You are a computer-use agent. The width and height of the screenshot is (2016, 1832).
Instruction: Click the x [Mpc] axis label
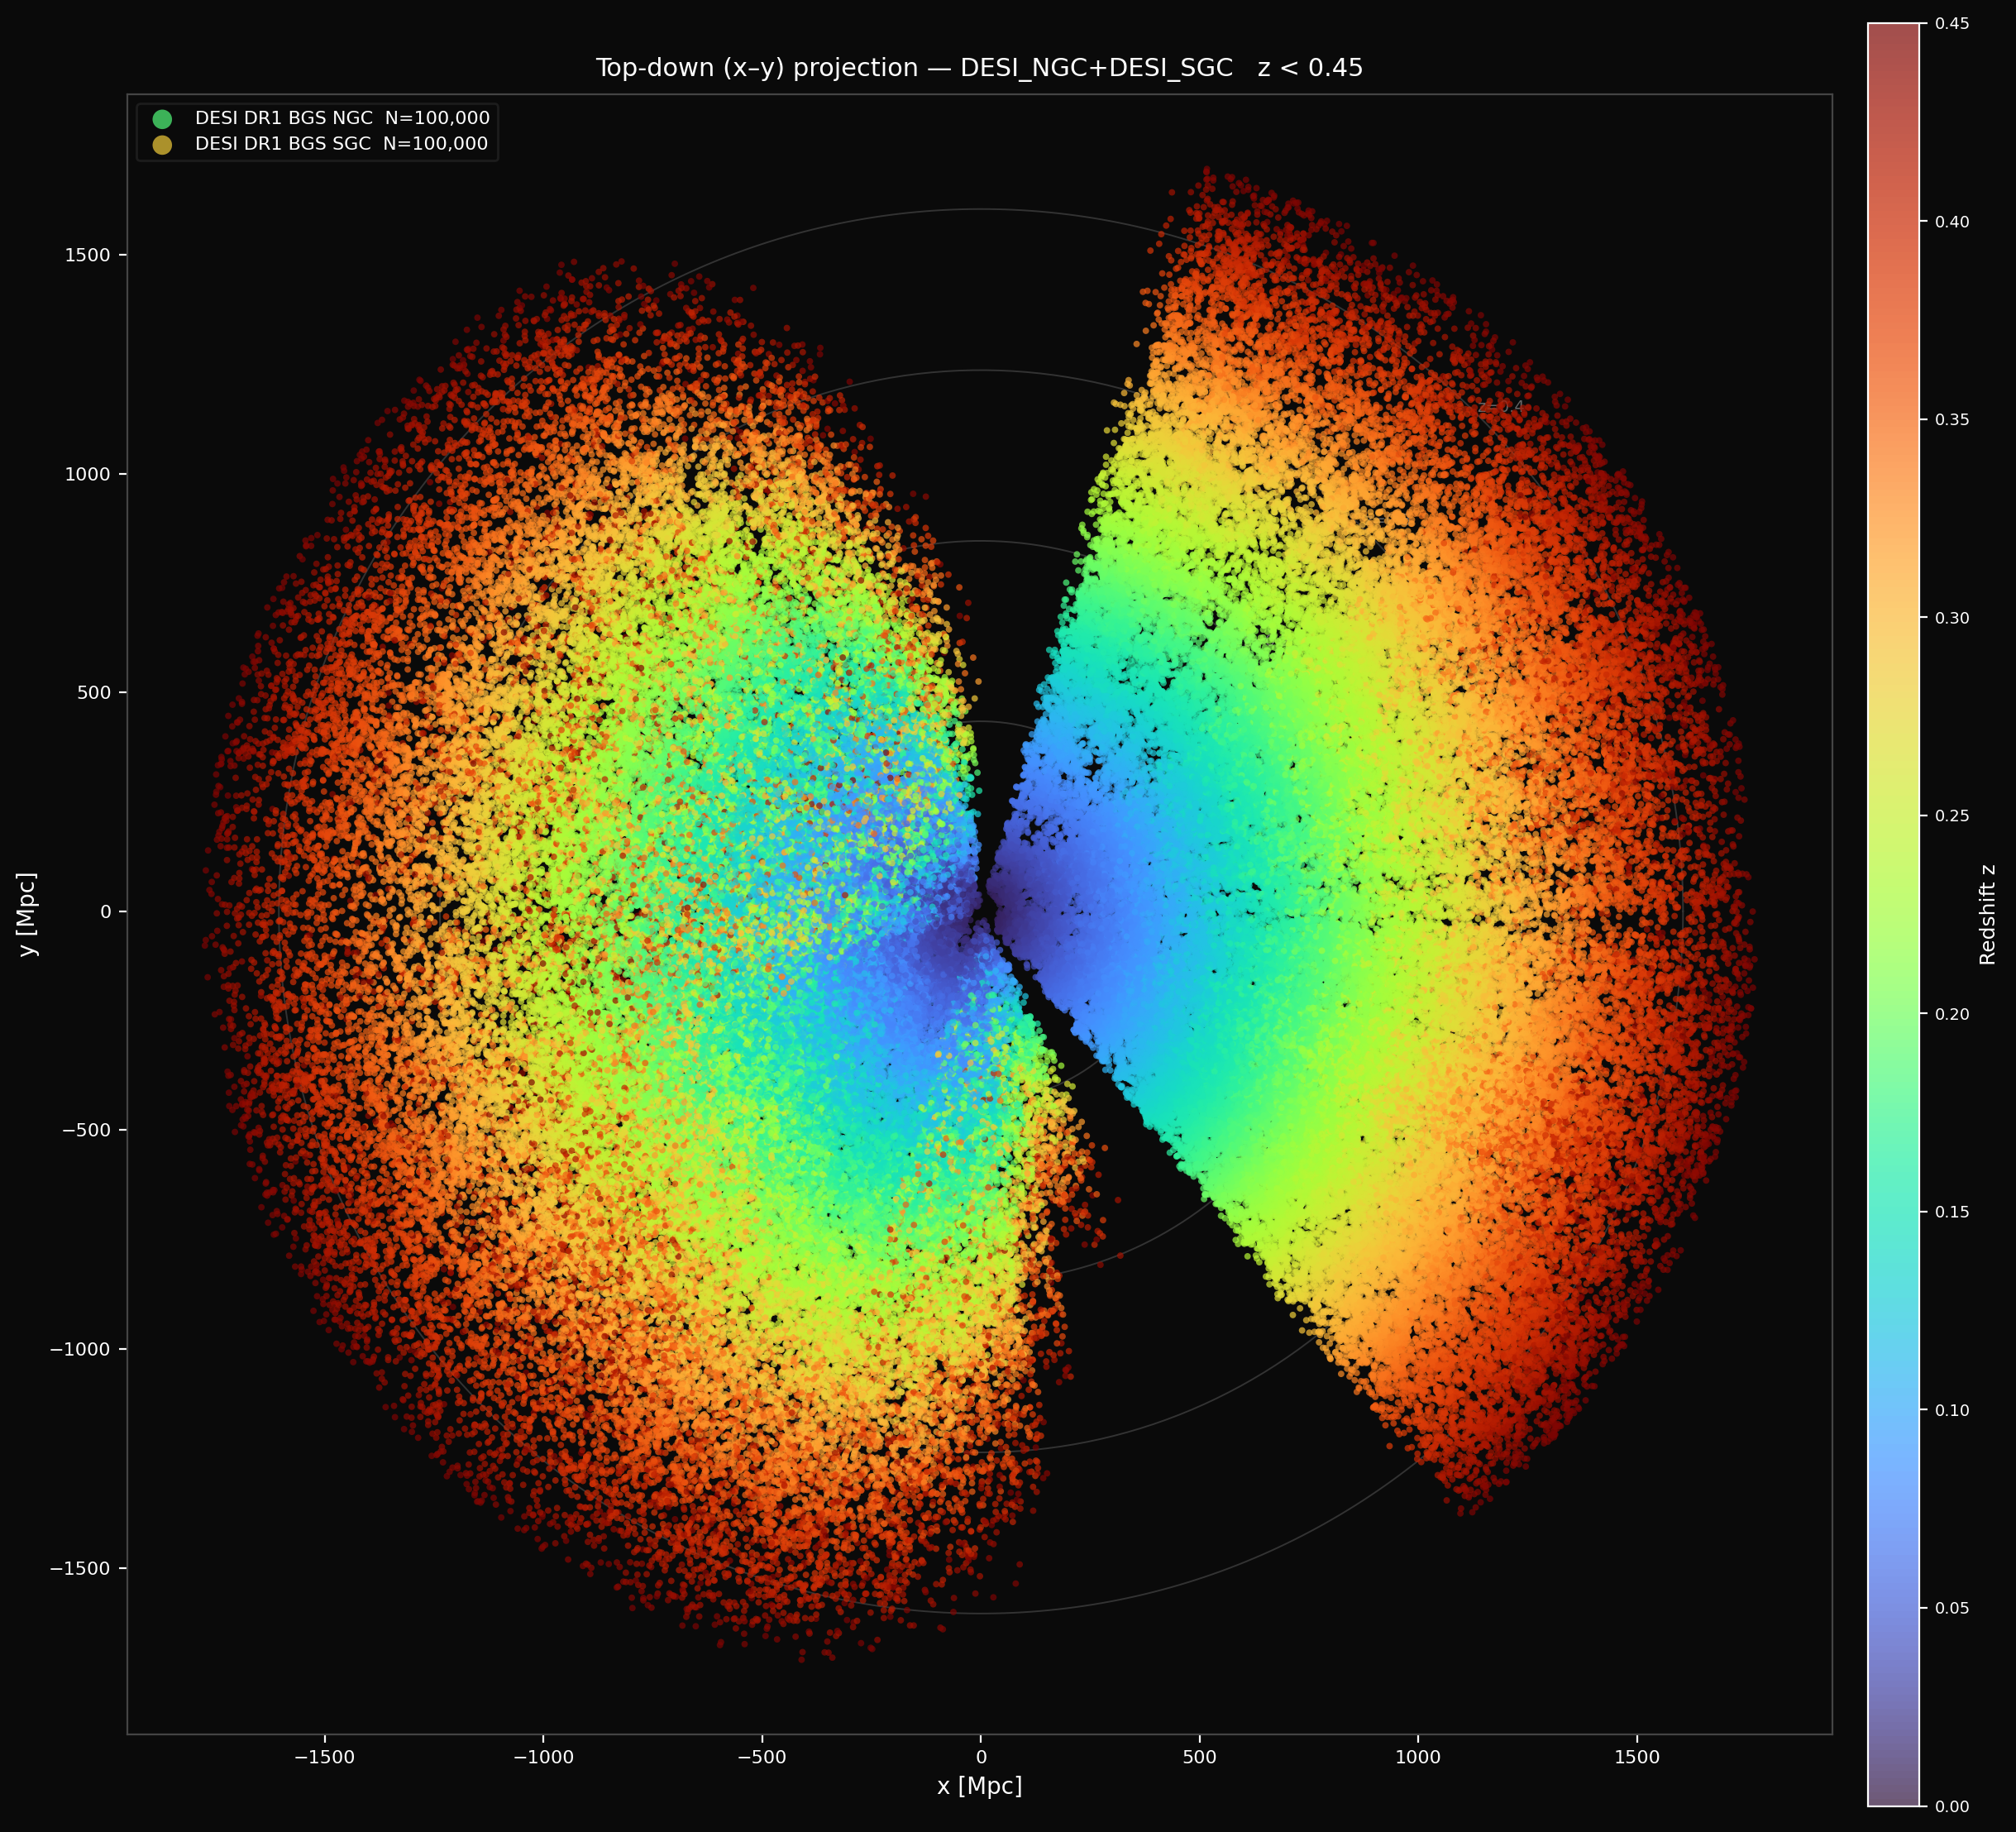point(980,1786)
